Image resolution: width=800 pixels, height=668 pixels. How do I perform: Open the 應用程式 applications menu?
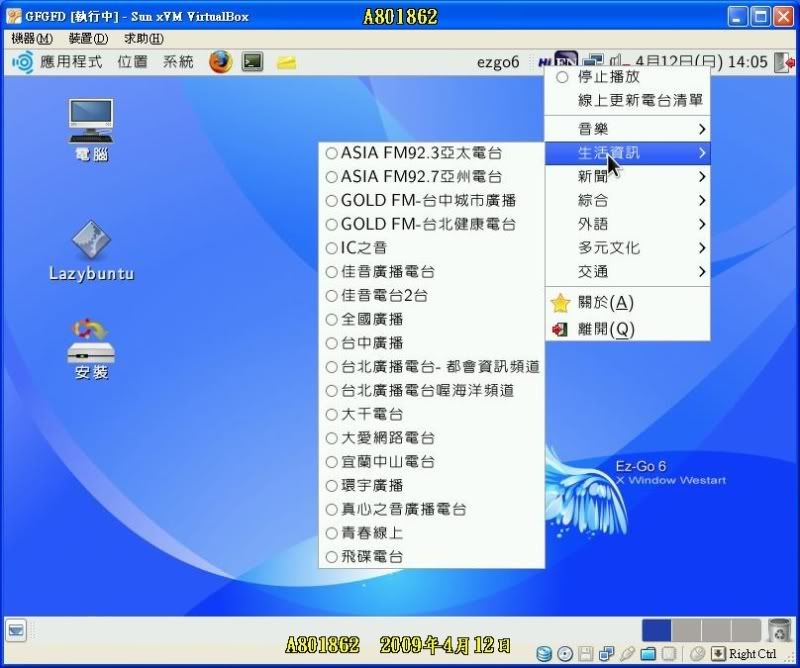[x=71, y=62]
